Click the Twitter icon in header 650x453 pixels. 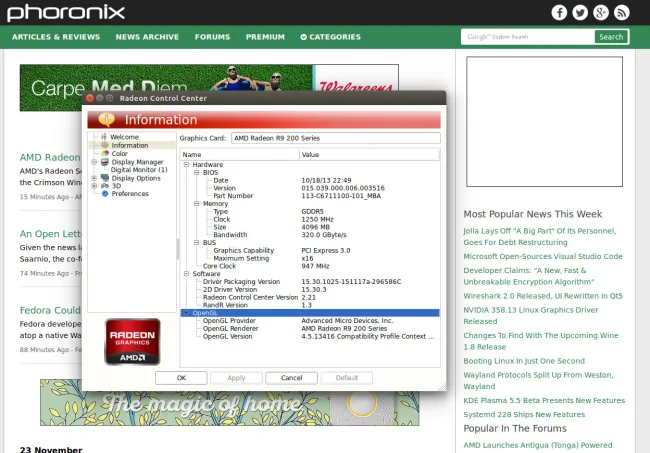pos(580,12)
